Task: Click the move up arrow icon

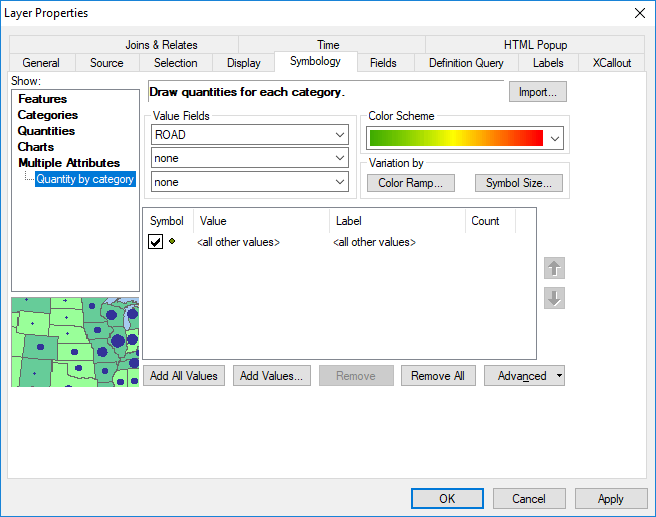Action: (555, 268)
